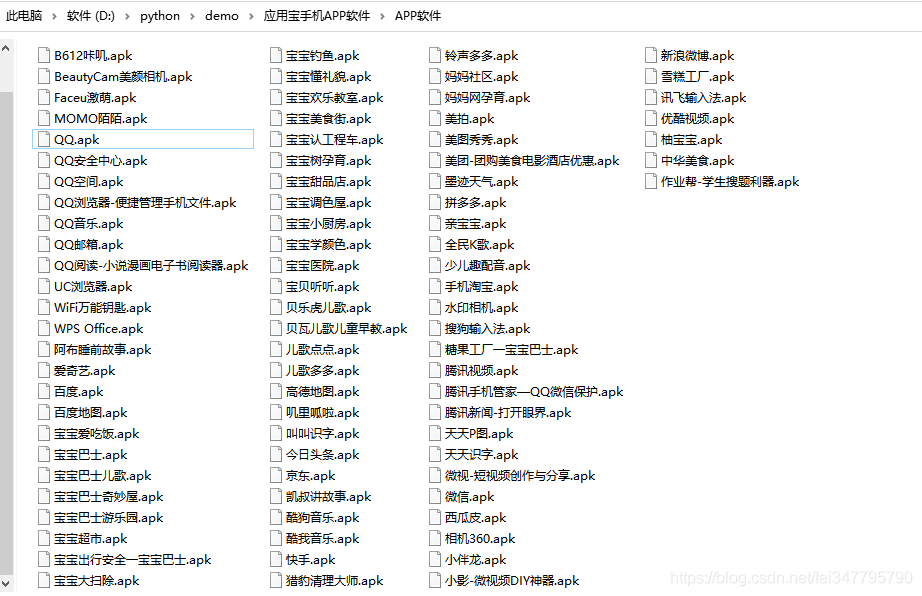Select the icon of 快手.apk
922x596 pixels.
click(x=276, y=560)
